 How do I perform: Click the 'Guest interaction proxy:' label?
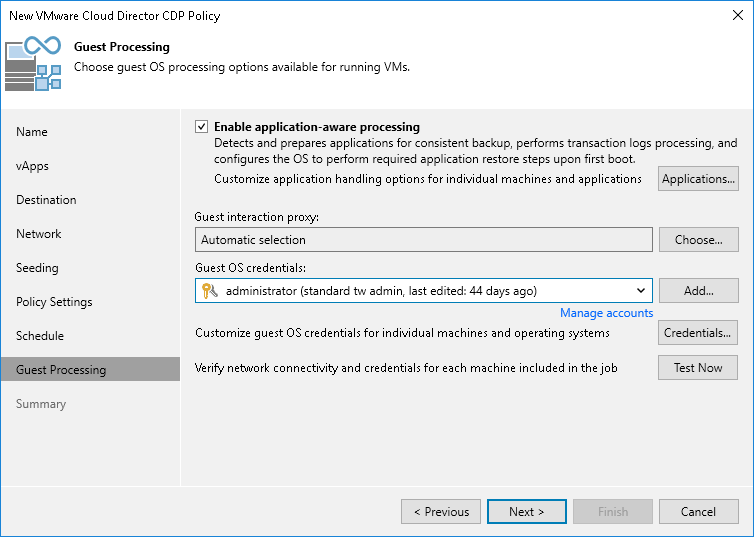click(x=257, y=217)
